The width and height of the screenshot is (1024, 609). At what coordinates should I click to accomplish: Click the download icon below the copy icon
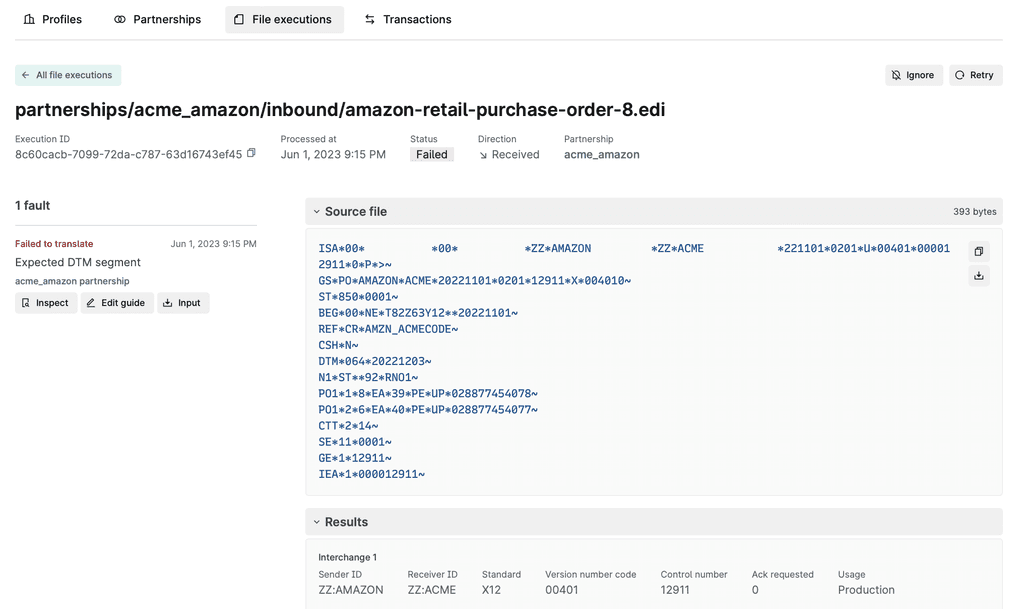point(979,275)
